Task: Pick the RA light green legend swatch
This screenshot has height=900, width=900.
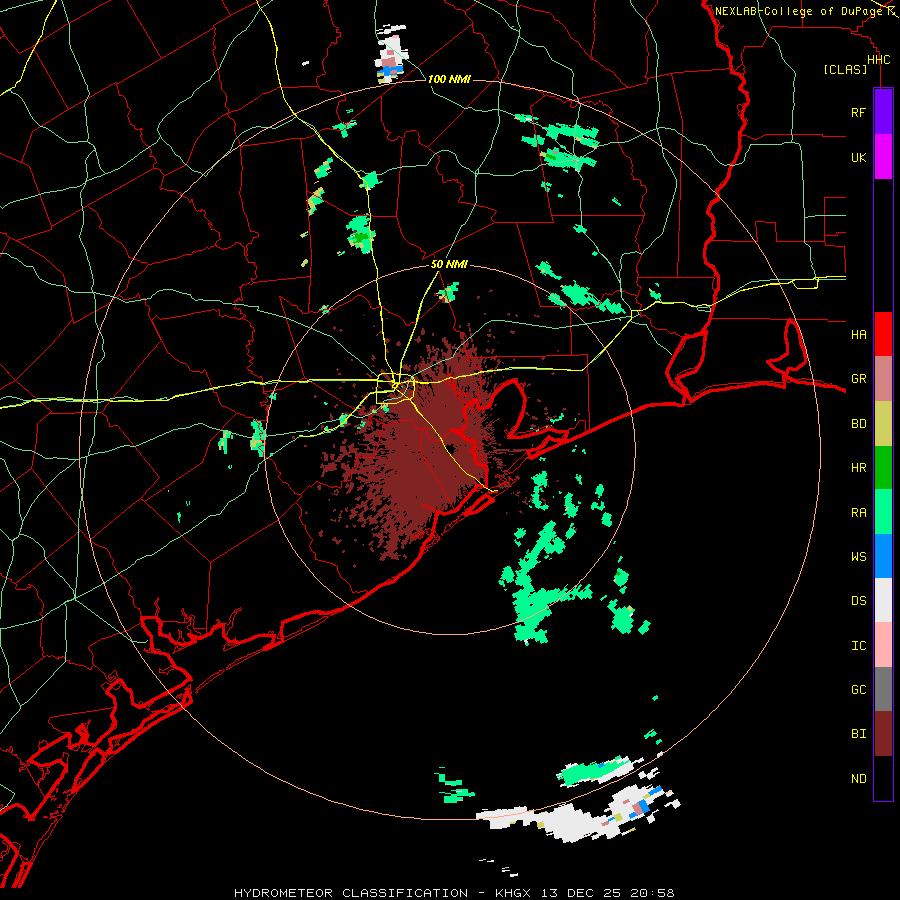Action: (x=883, y=512)
